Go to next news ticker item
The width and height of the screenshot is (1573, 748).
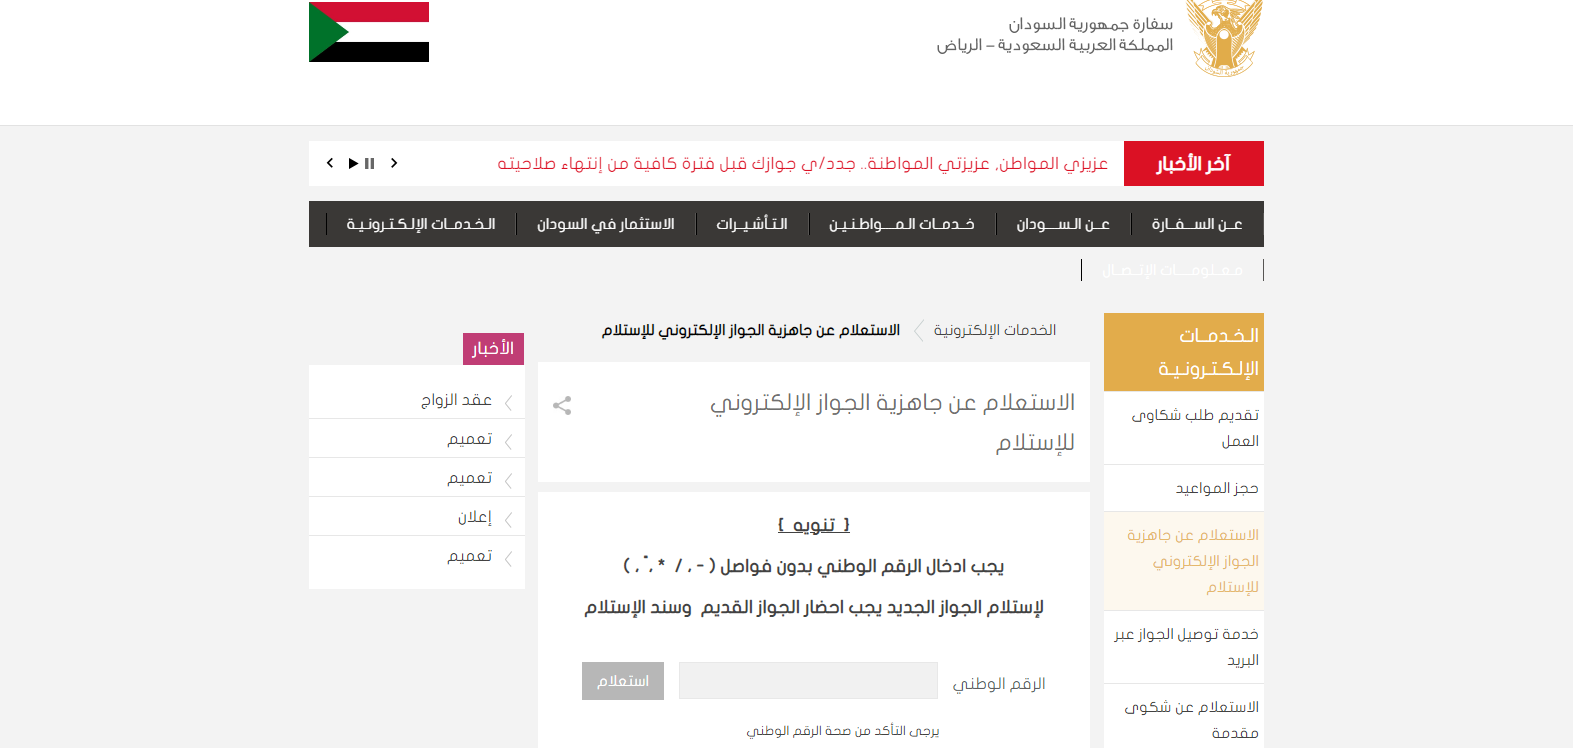point(394,163)
